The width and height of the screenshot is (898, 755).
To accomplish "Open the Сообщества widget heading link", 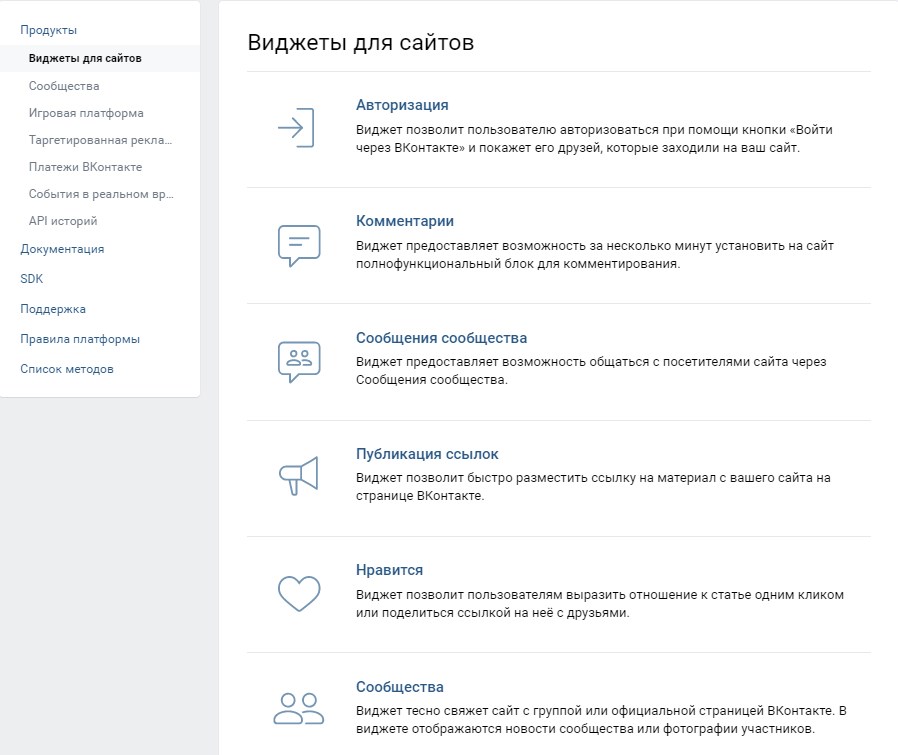I will coord(400,687).
